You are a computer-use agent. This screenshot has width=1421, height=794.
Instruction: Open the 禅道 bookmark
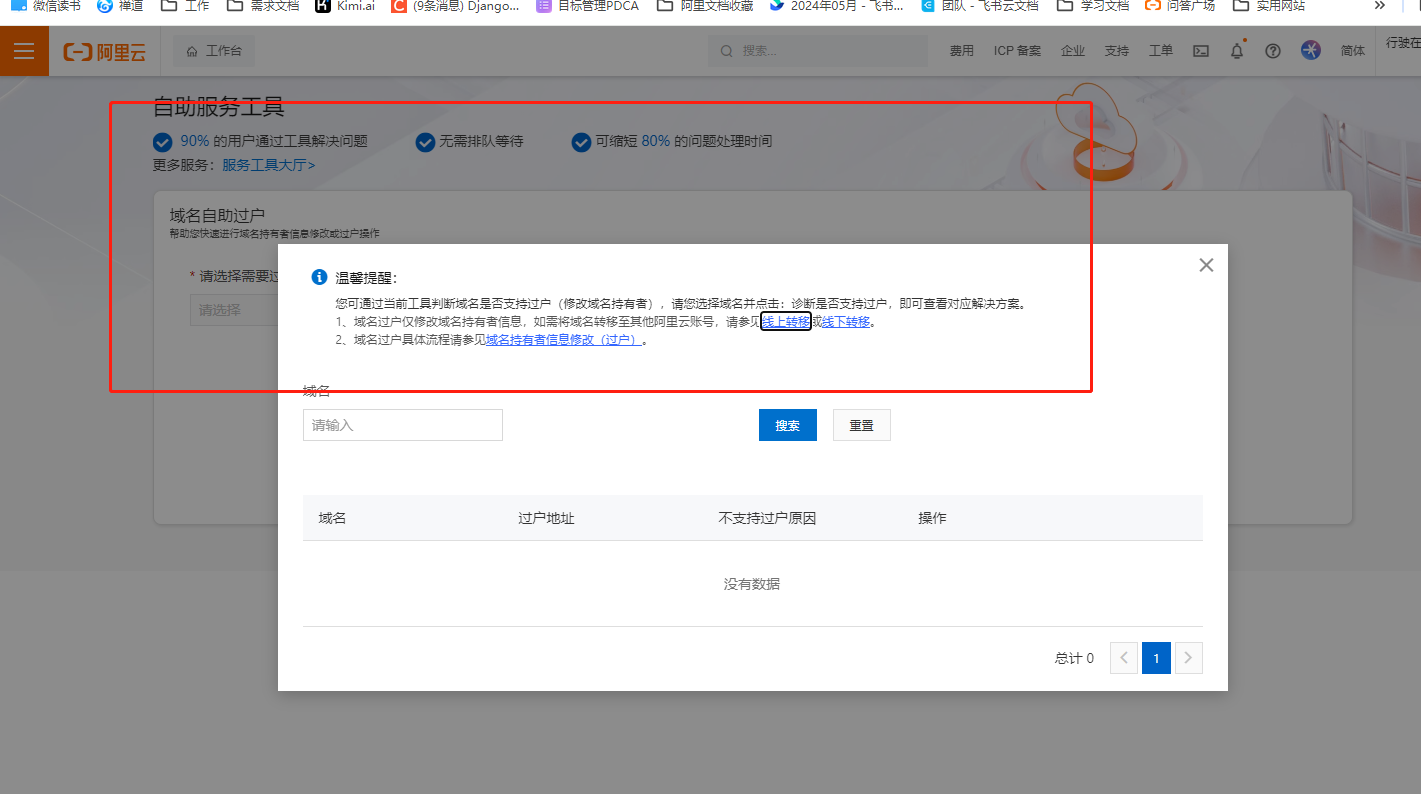[120, 6]
